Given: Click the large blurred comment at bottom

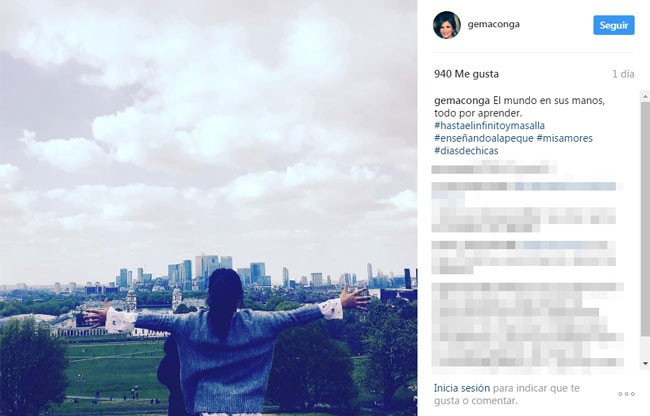Looking at the screenshot, I should 527,325.
